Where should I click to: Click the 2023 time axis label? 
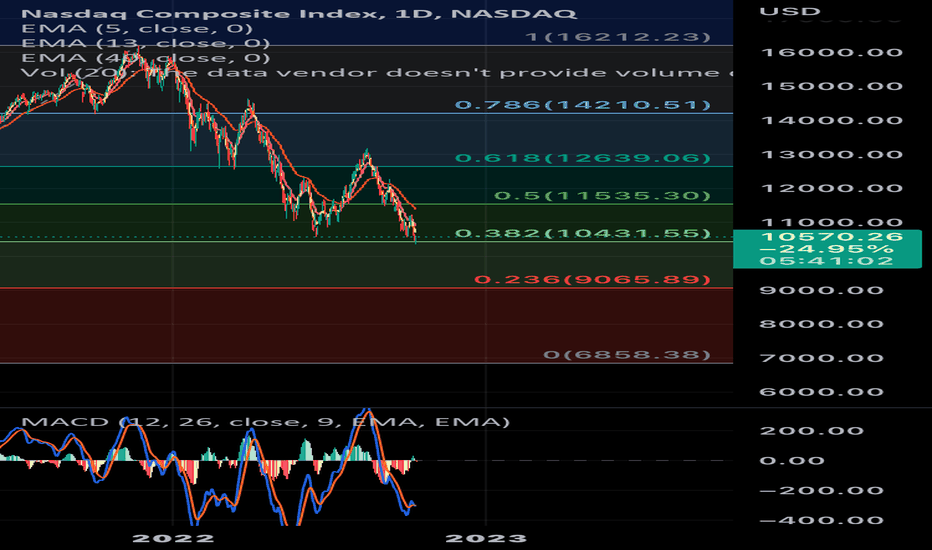coord(486,539)
